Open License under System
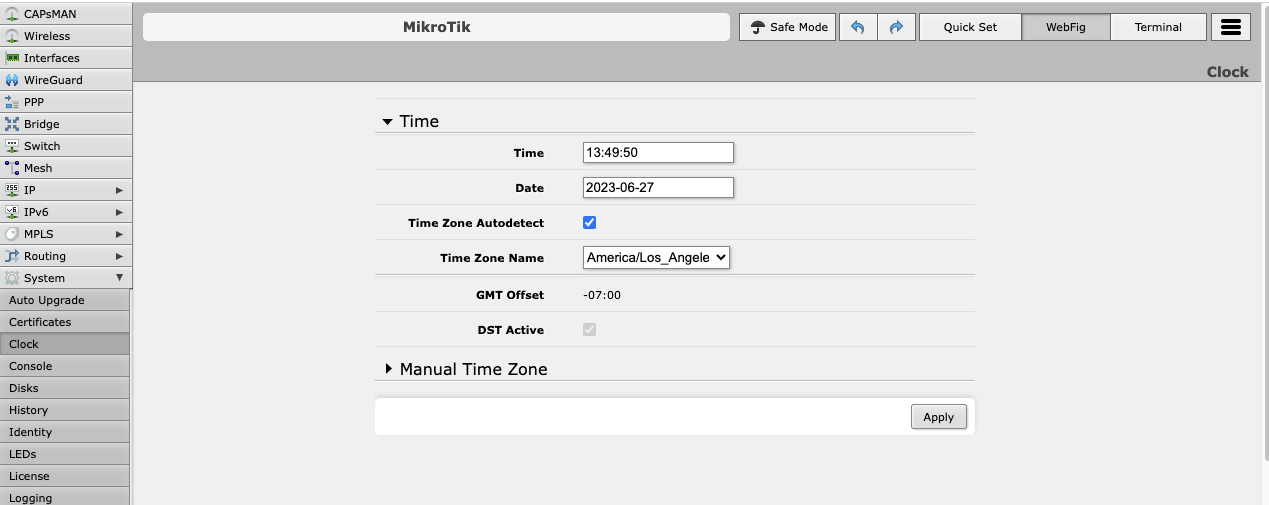1269x505 pixels. click(x=65, y=476)
